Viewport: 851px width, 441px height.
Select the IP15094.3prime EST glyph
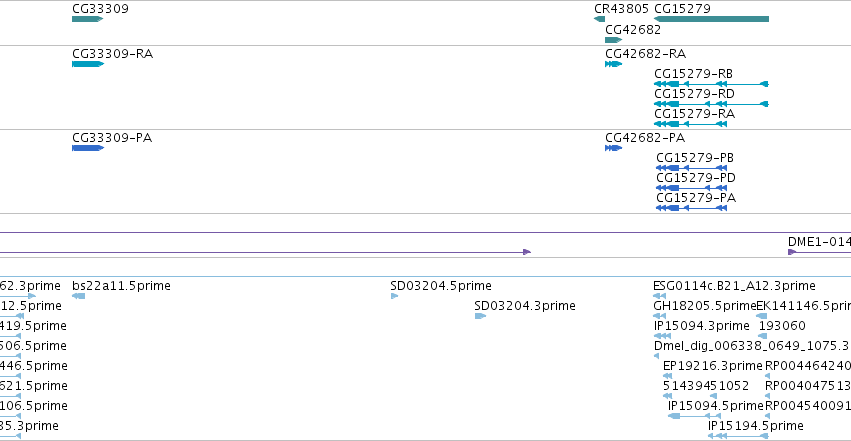point(663,336)
